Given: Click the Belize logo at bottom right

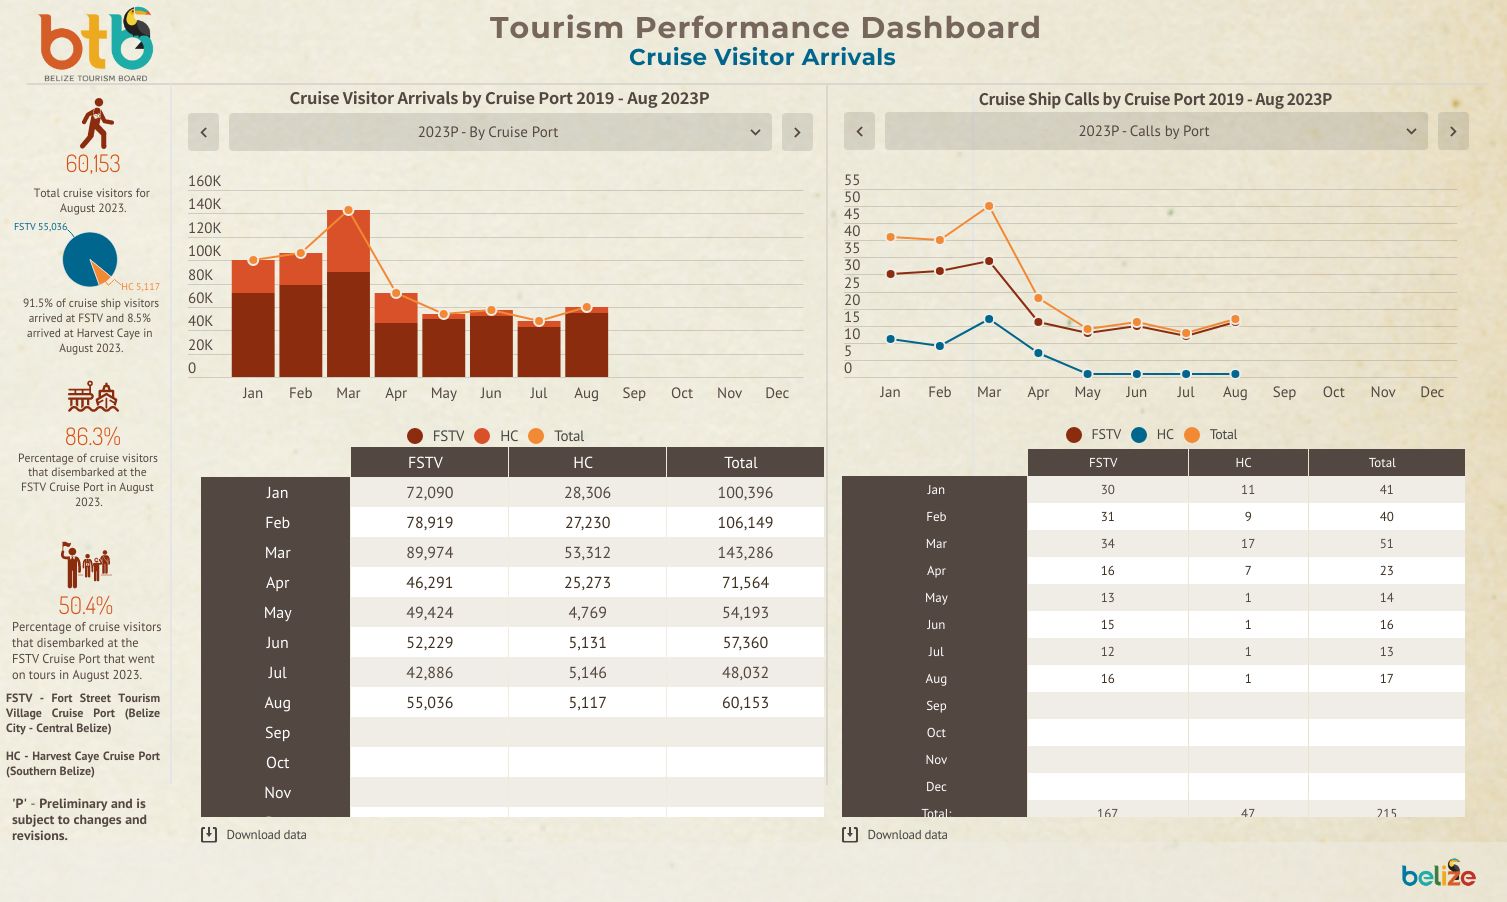Looking at the screenshot, I should pyautogui.click(x=1438, y=874).
